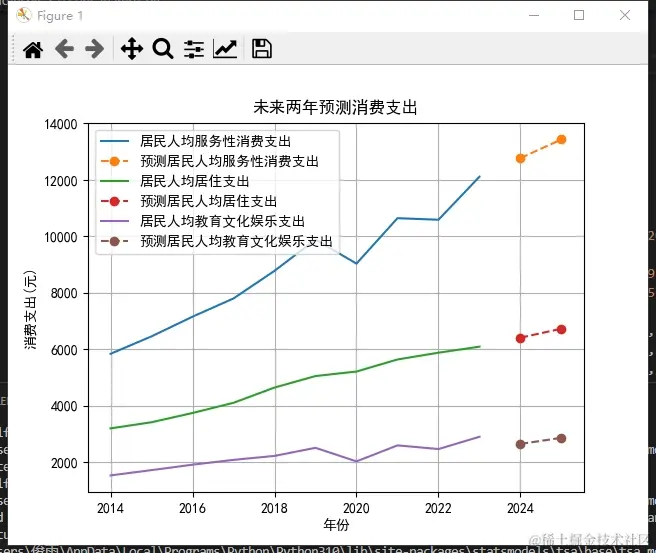Viewport: 656px width, 553px height.
Task: Click the y-axis label 消费支出(元)
Action: point(30,310)
